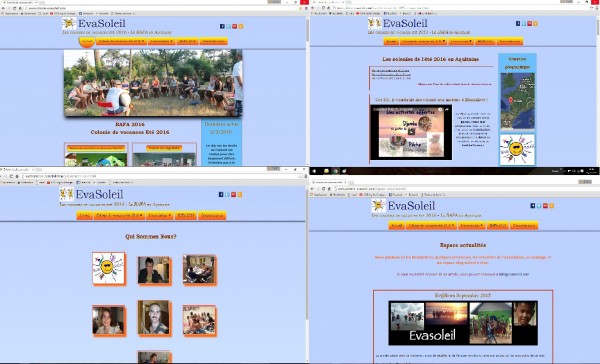This screenshot has width=600, height=364.
Task: Go back in the Espace actualités browser window
Action: click(312, 189)
